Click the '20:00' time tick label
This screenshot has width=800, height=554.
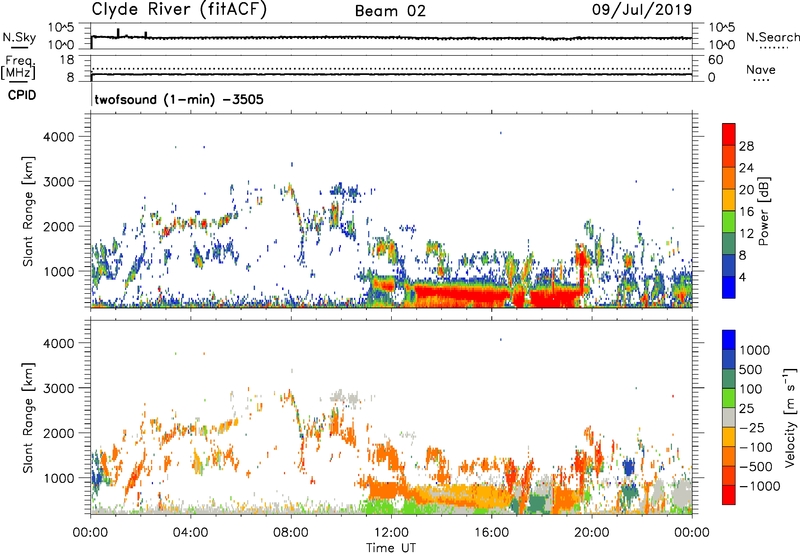pos(592,533)
